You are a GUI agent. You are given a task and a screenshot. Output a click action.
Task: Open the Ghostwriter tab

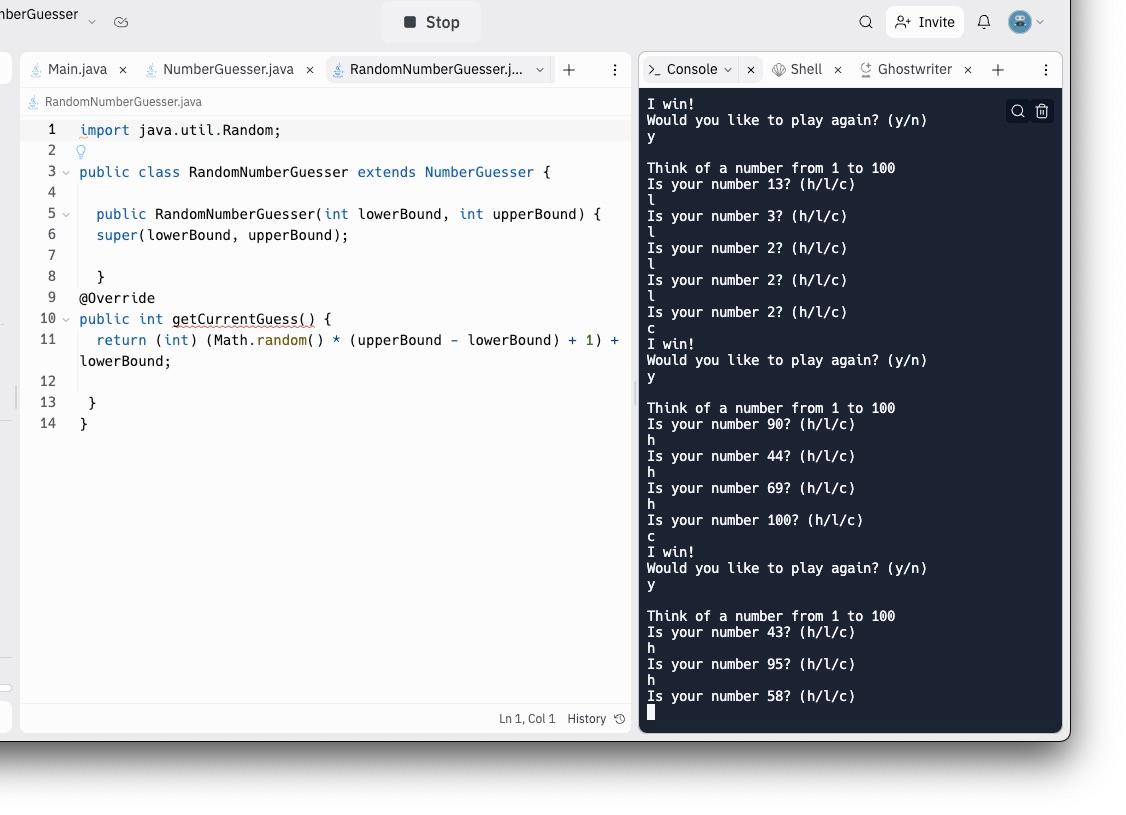[x=916, y=69]
